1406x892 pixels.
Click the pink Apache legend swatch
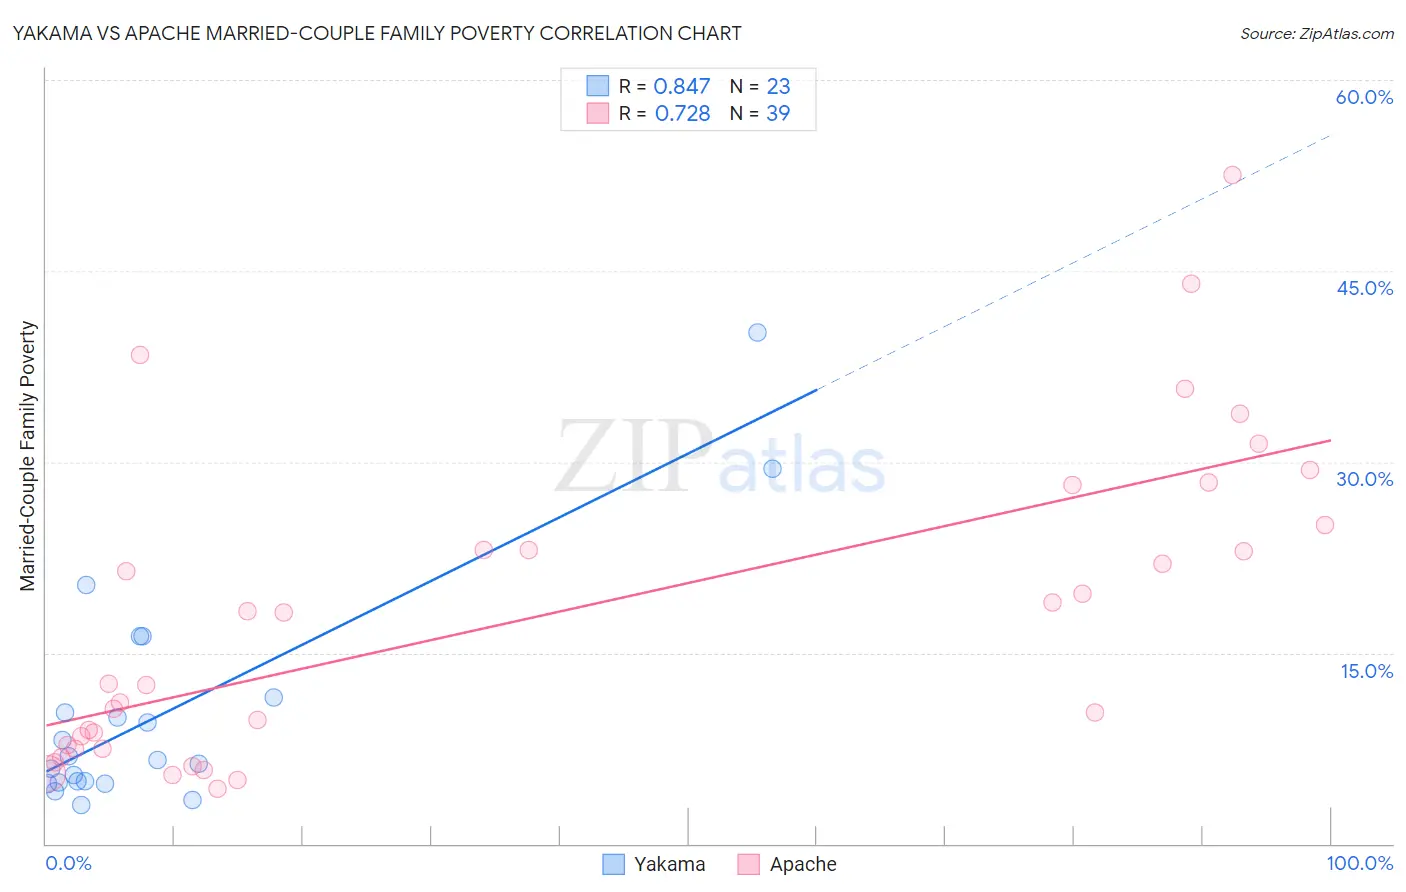(748, 864)
